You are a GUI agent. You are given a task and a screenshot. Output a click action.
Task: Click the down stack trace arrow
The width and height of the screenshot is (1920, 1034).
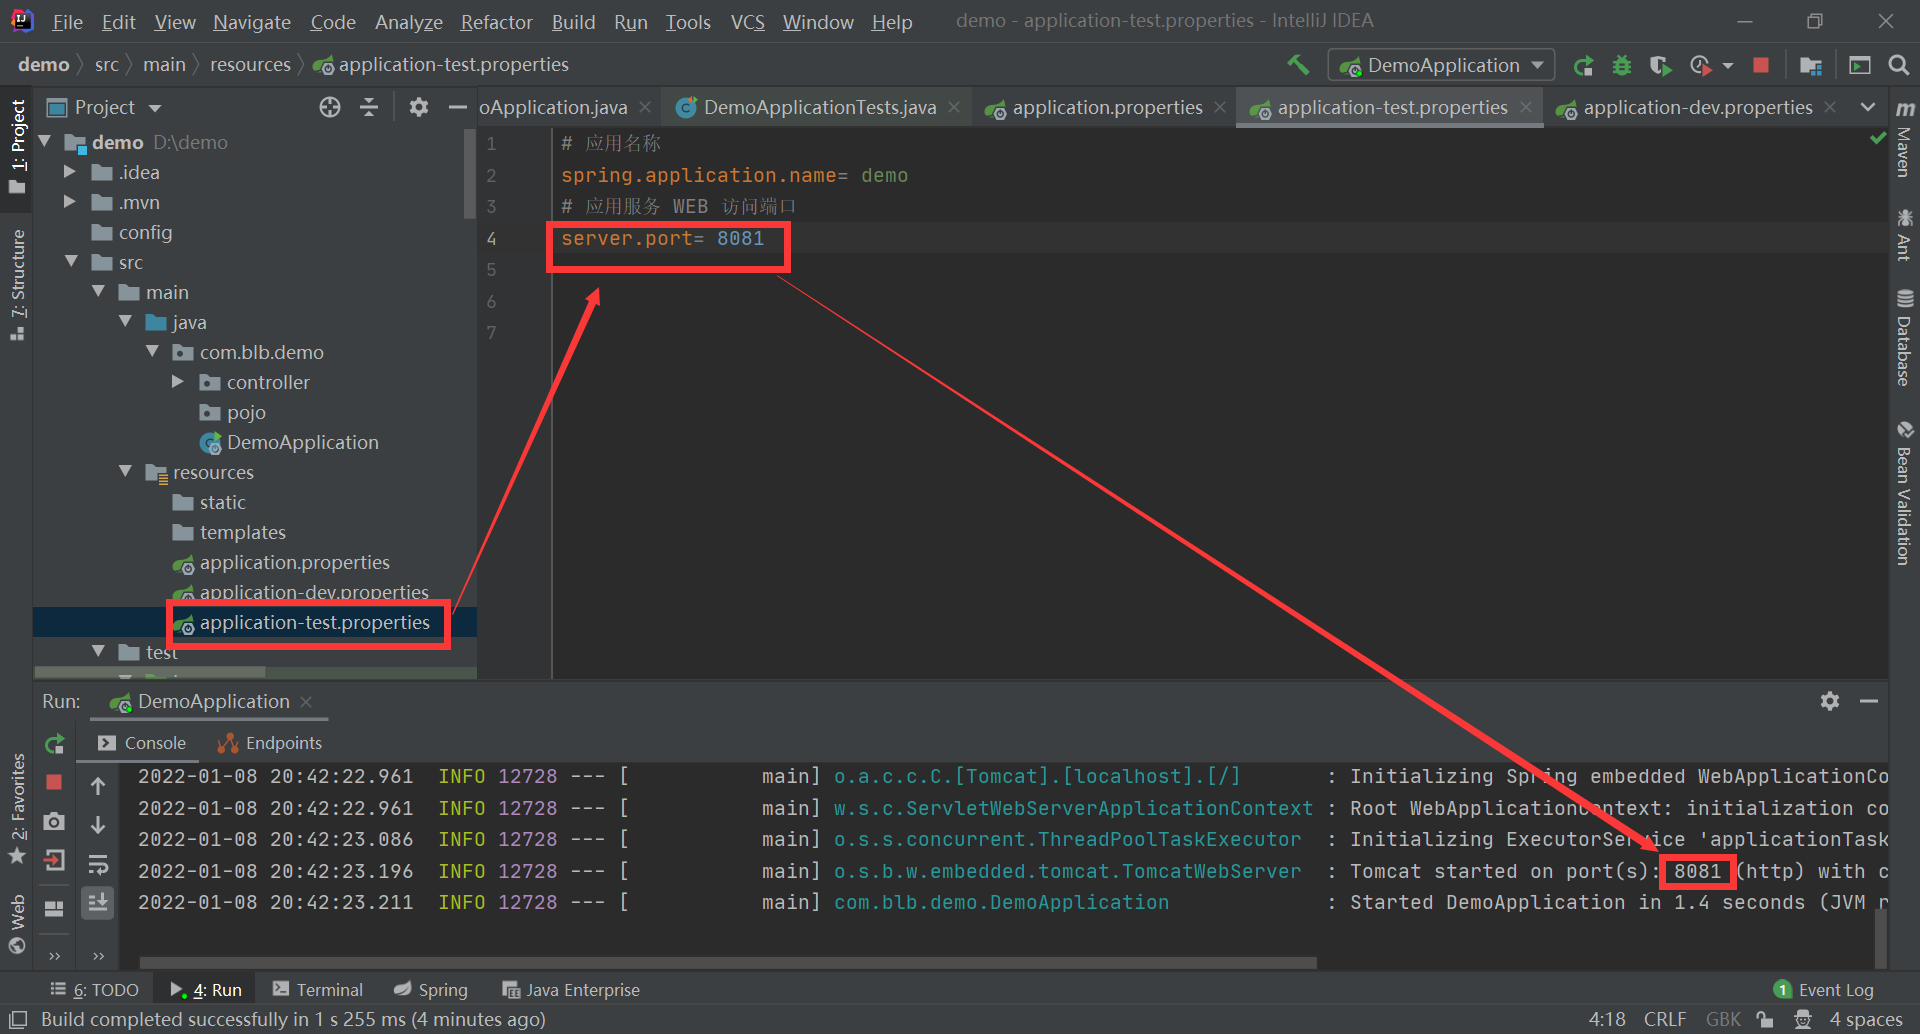(x=98, y=825)
